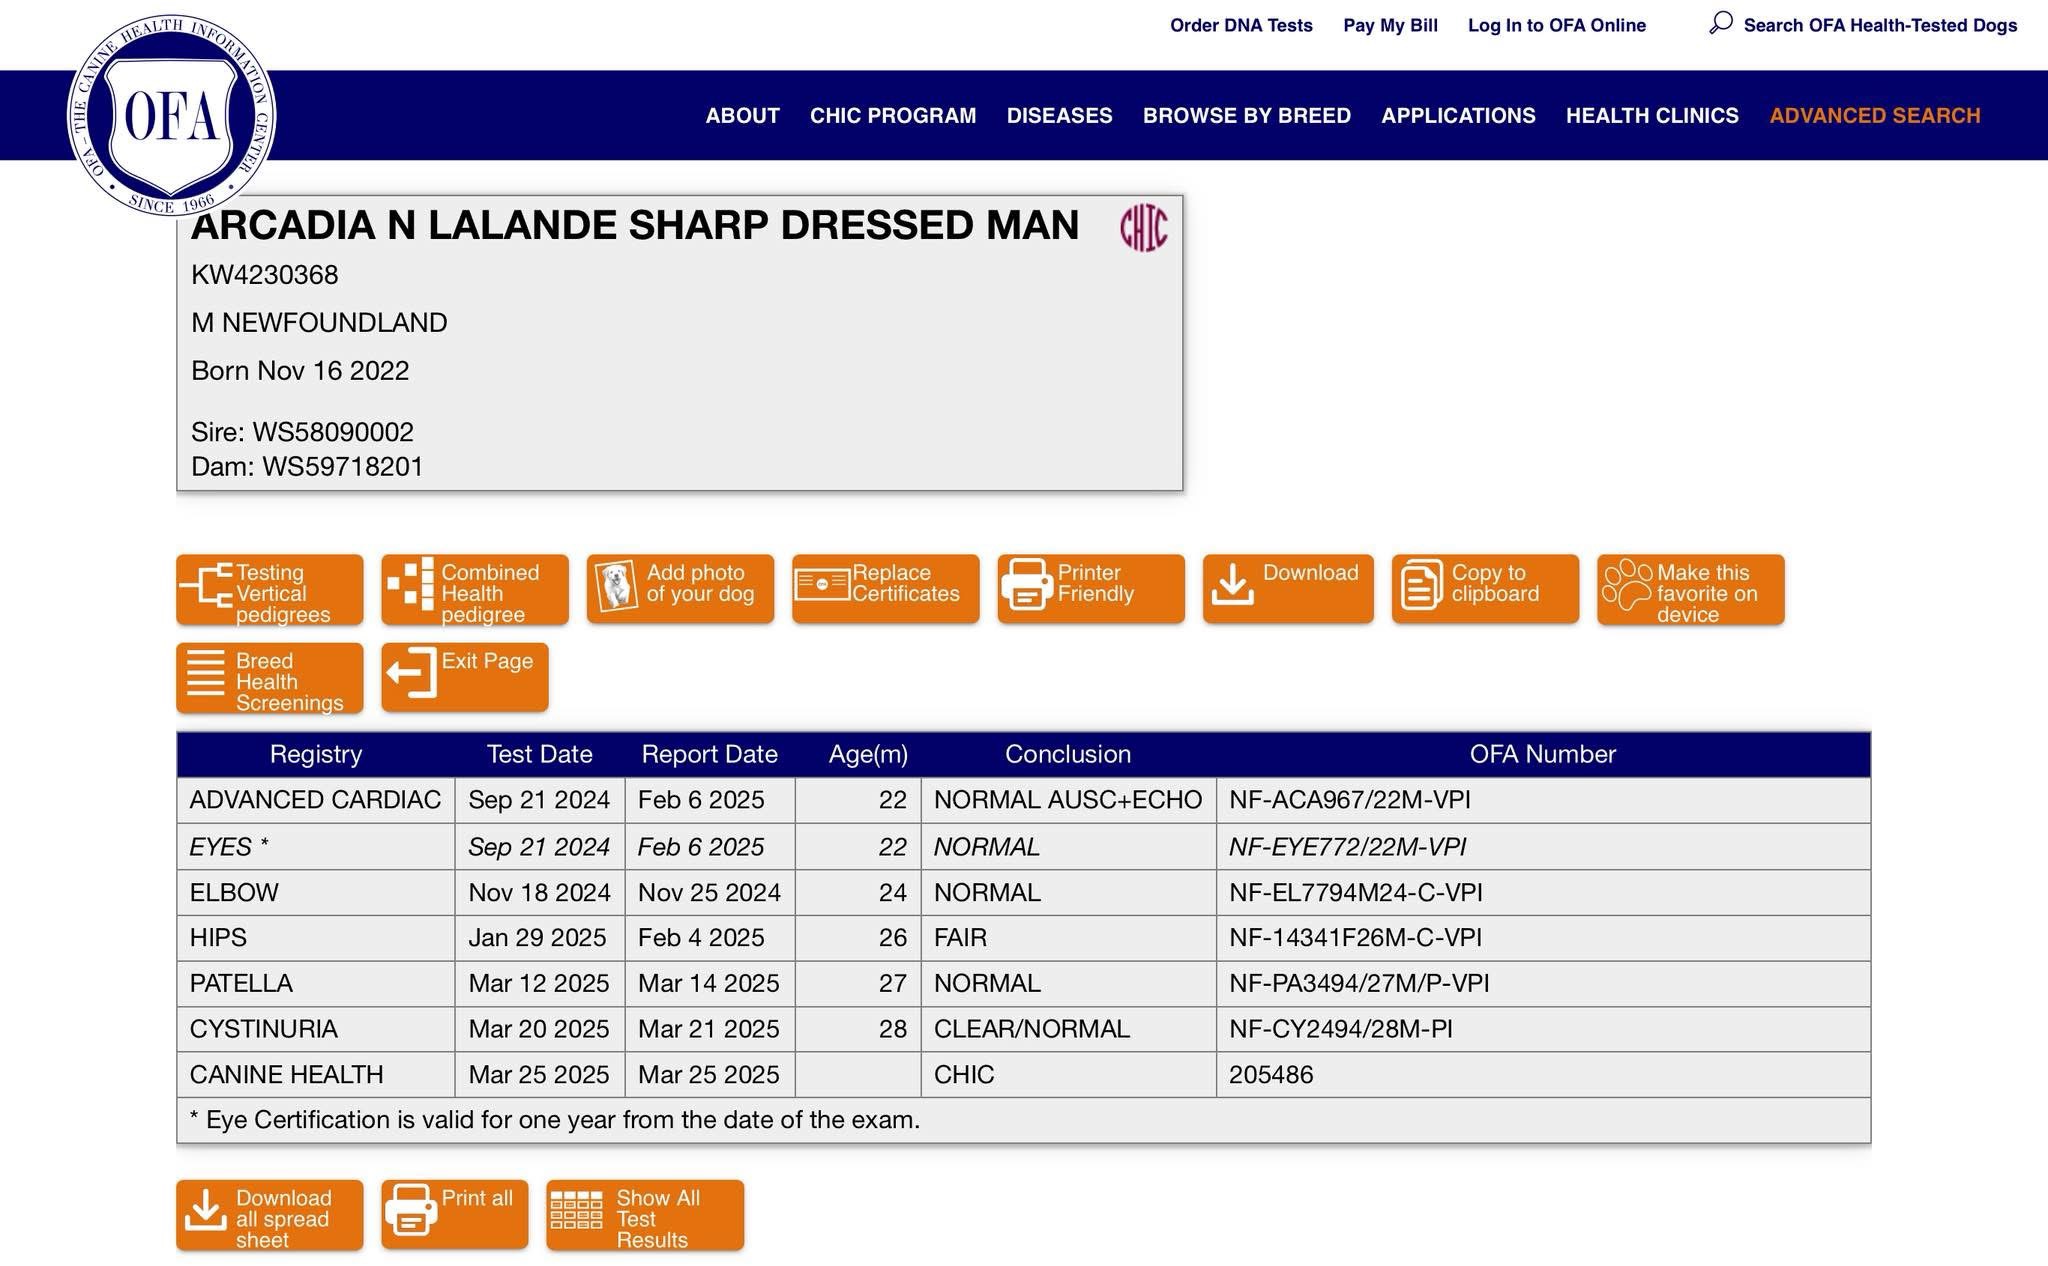Copy record to clipboard
This screenshot has width=2048, height=1266.
click(x=1485, y=589)
